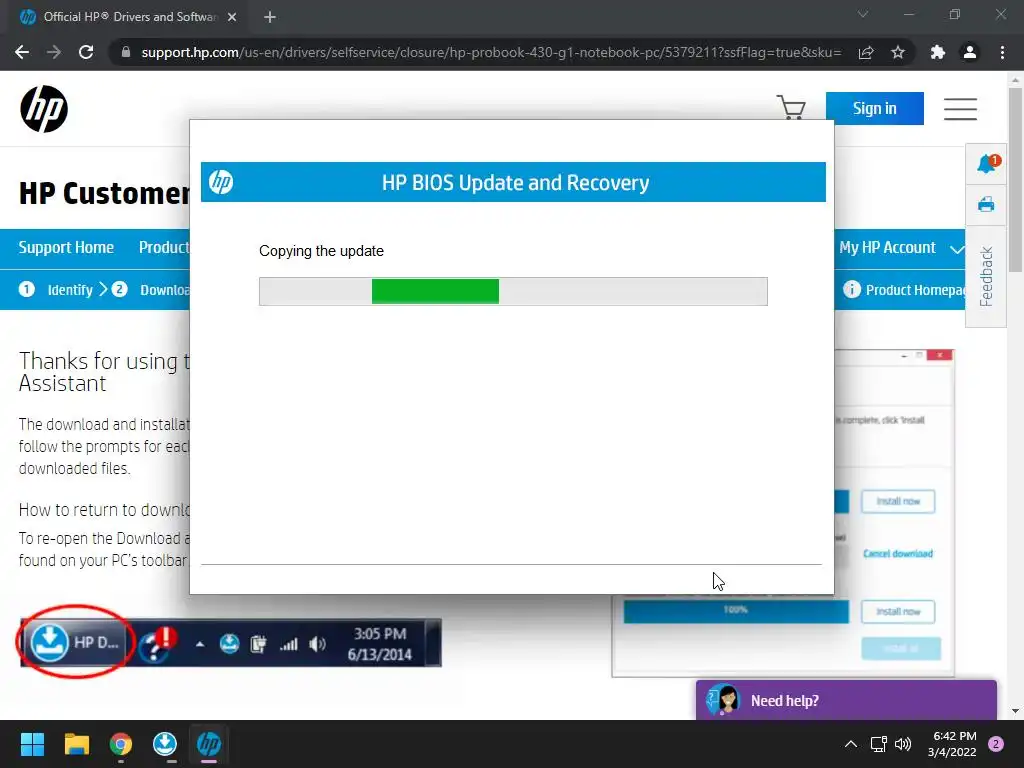Open the tab search dropdown chevron
Screen dimensions: 1024x768
pos(863,14)
